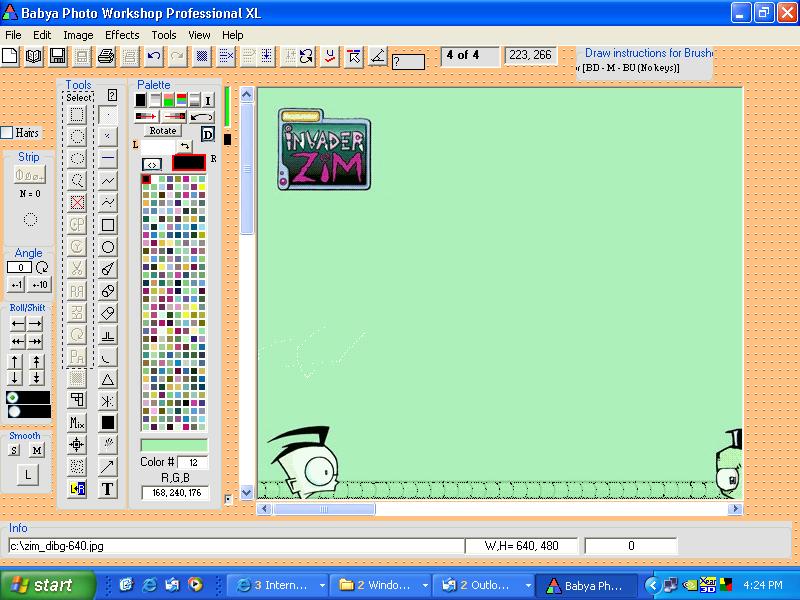Click the angle +-1 button
This screenshot has height=600, width=800.
pyautogui.click(x=16, y=285)
